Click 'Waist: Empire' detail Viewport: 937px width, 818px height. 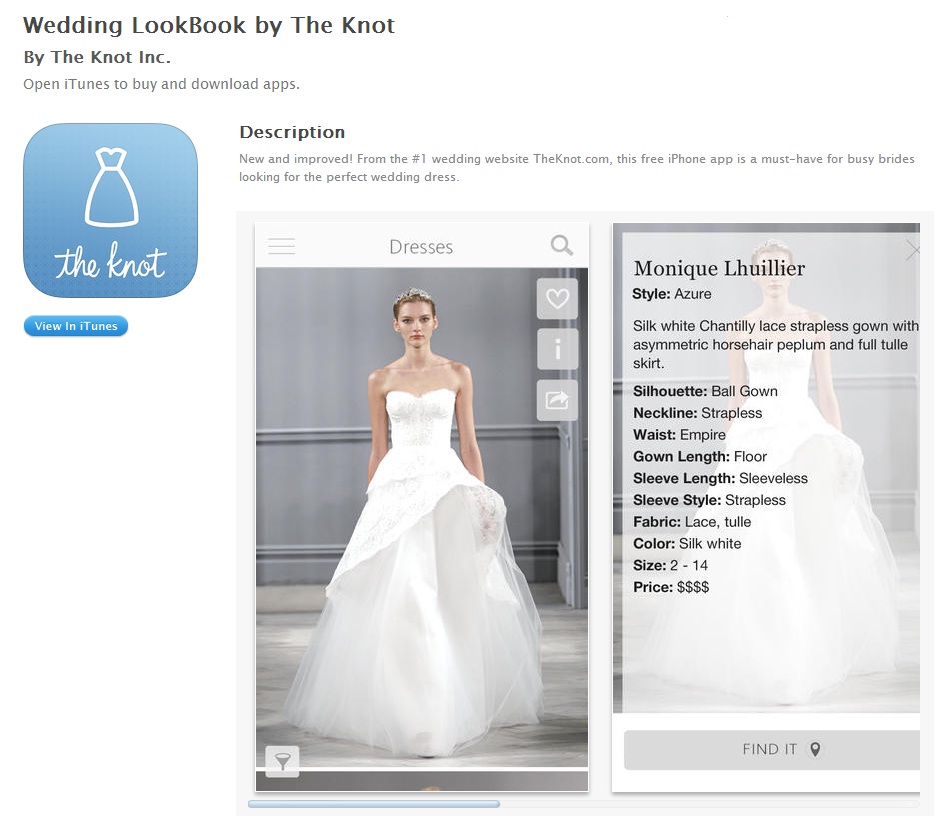click(x=679, y=435)
